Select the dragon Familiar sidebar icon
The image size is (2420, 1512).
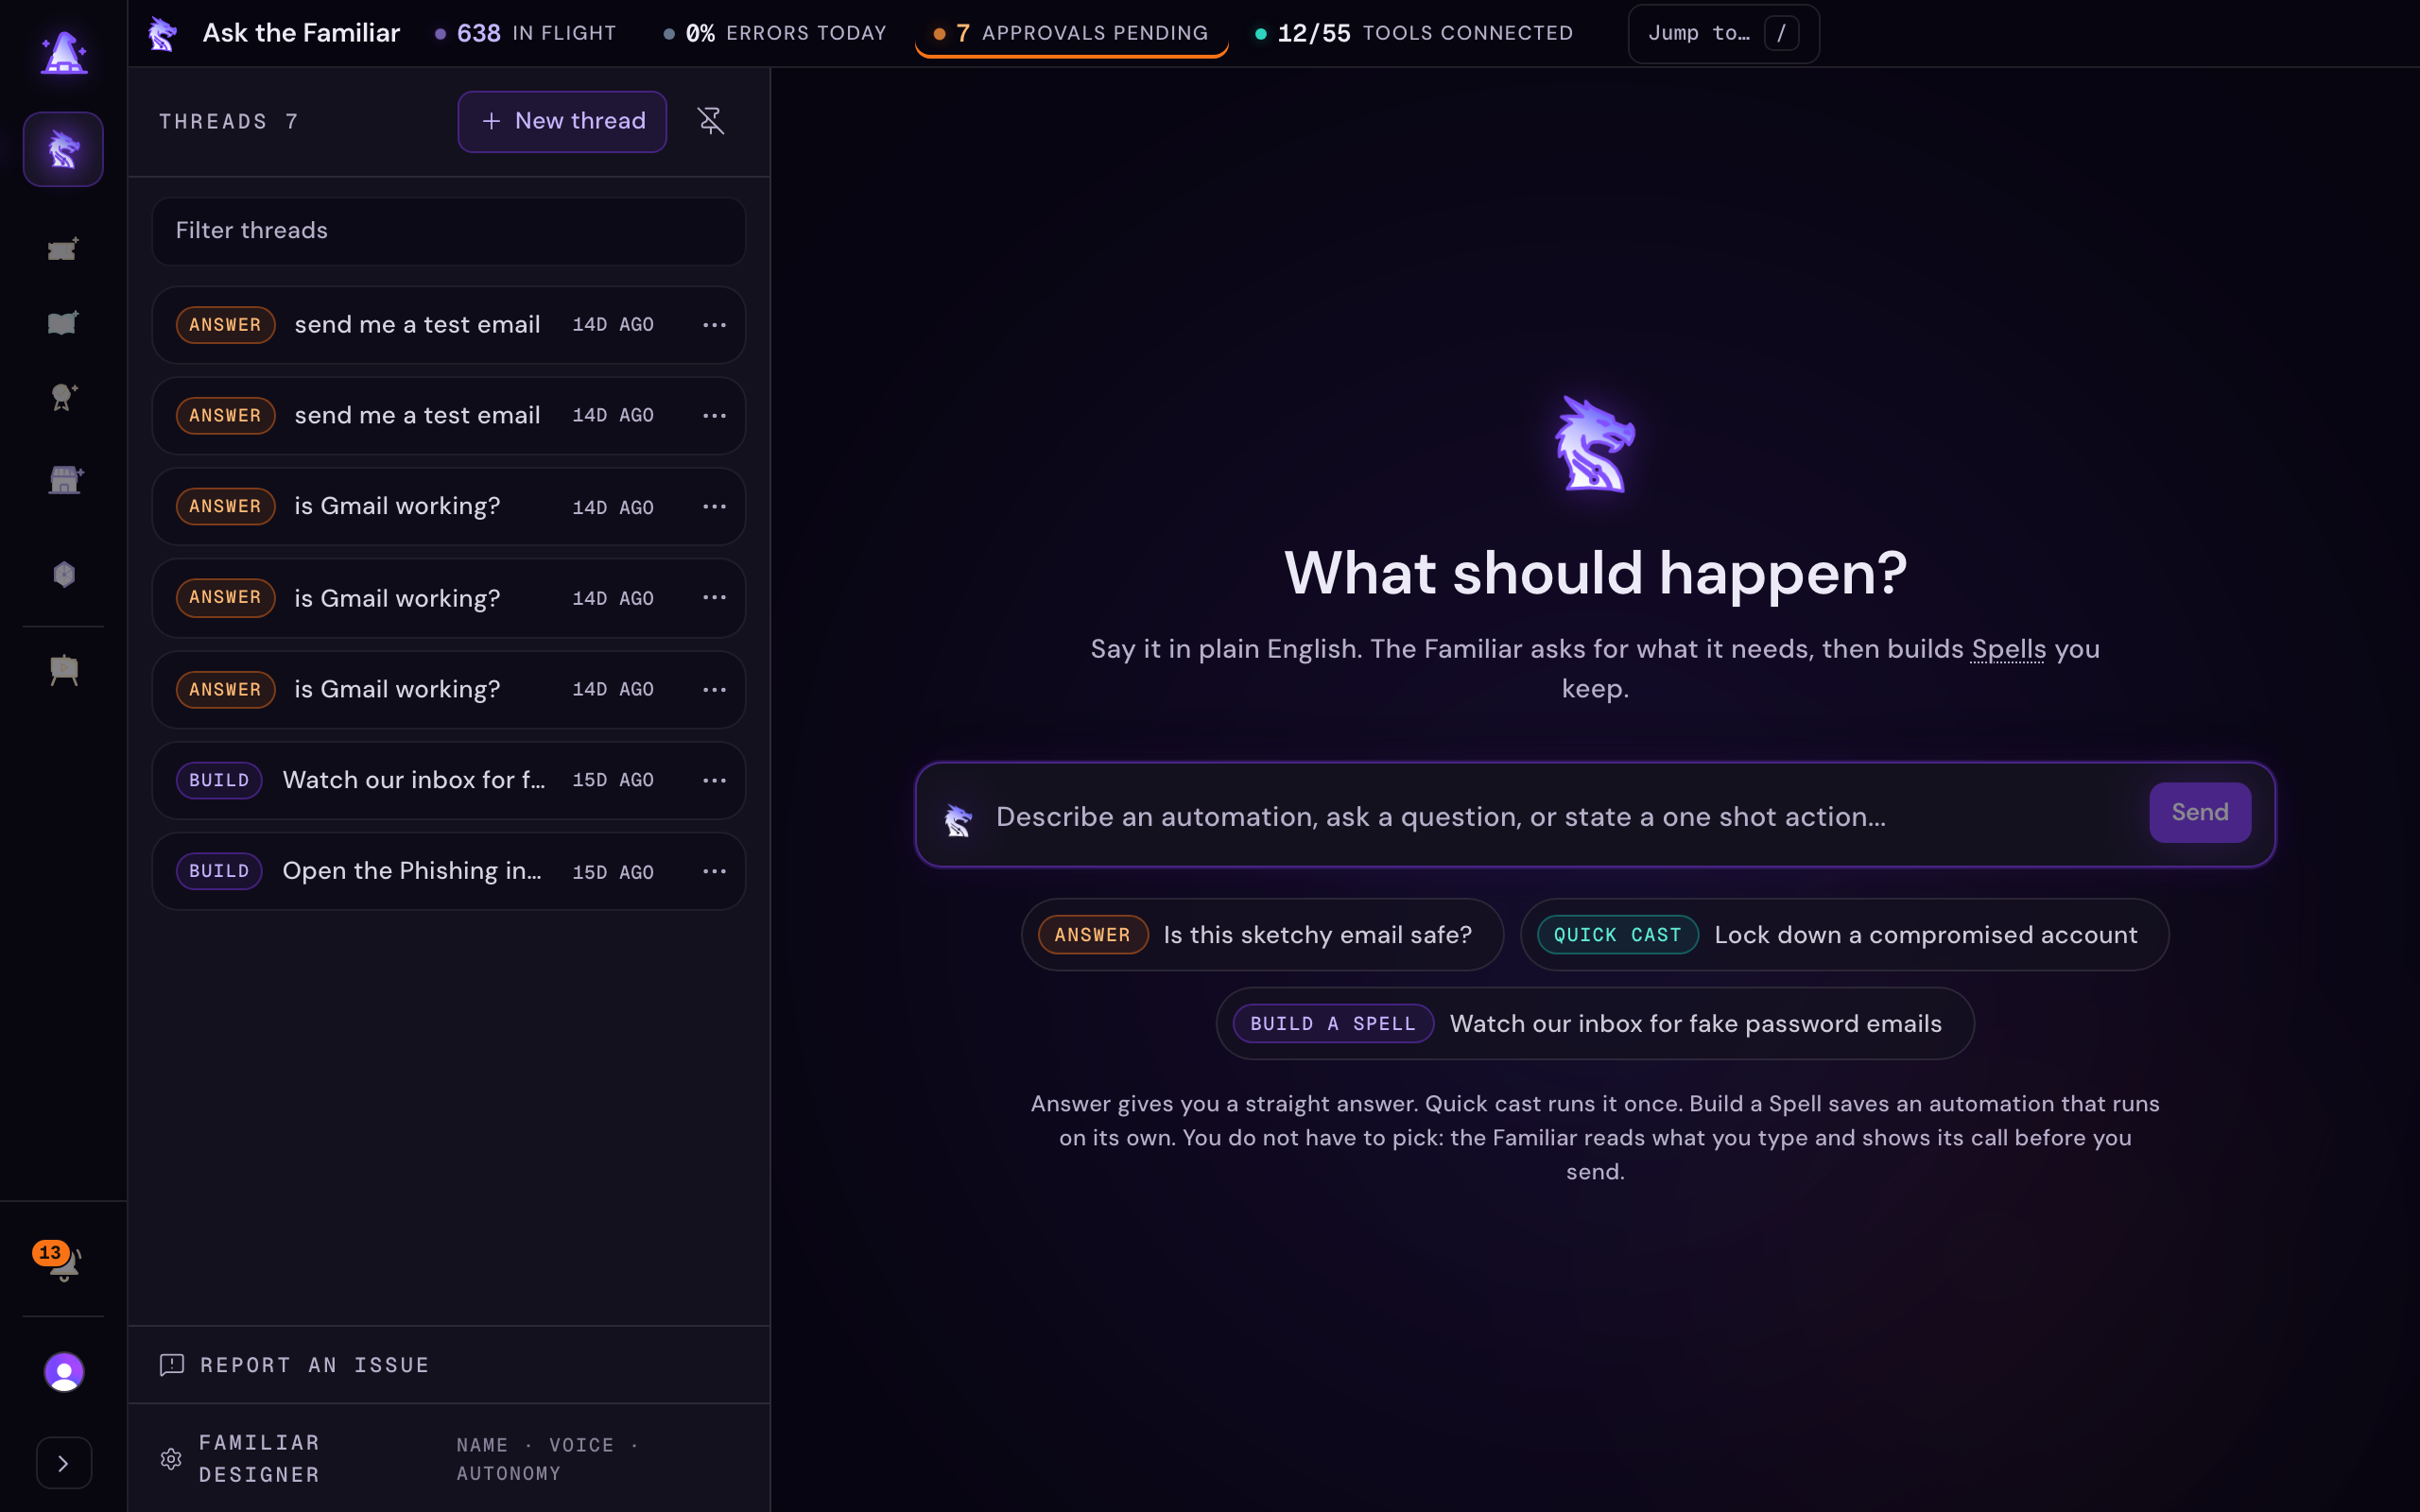63,149
